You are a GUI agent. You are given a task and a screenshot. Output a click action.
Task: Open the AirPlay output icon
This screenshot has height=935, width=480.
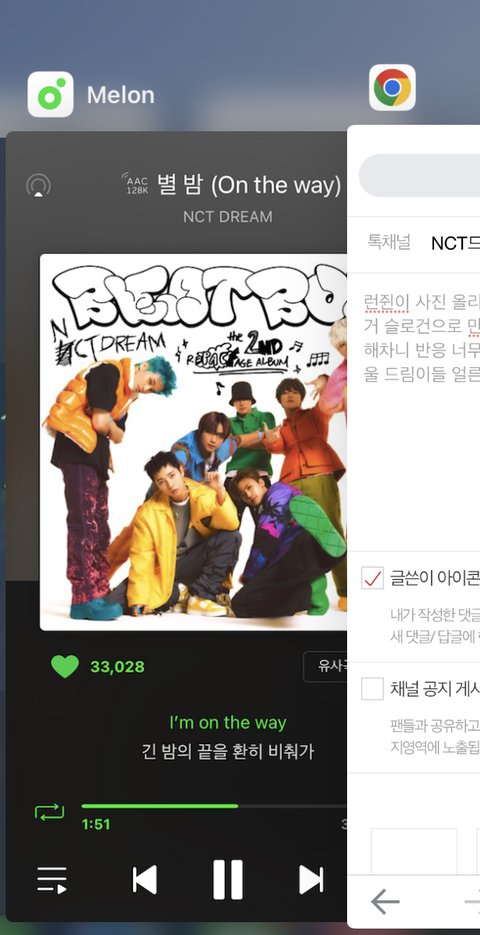click(38, 185)
